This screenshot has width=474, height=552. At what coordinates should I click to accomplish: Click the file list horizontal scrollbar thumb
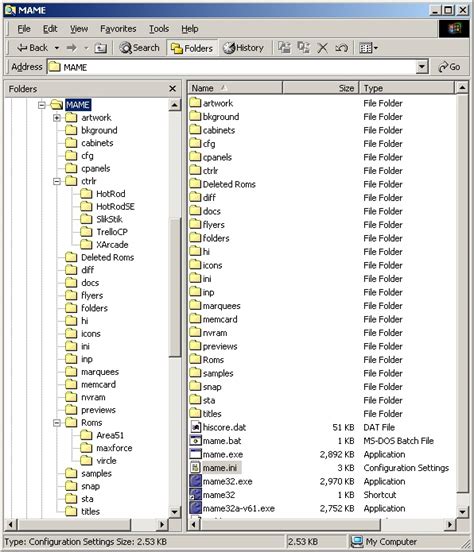click(x=290, y=525)
